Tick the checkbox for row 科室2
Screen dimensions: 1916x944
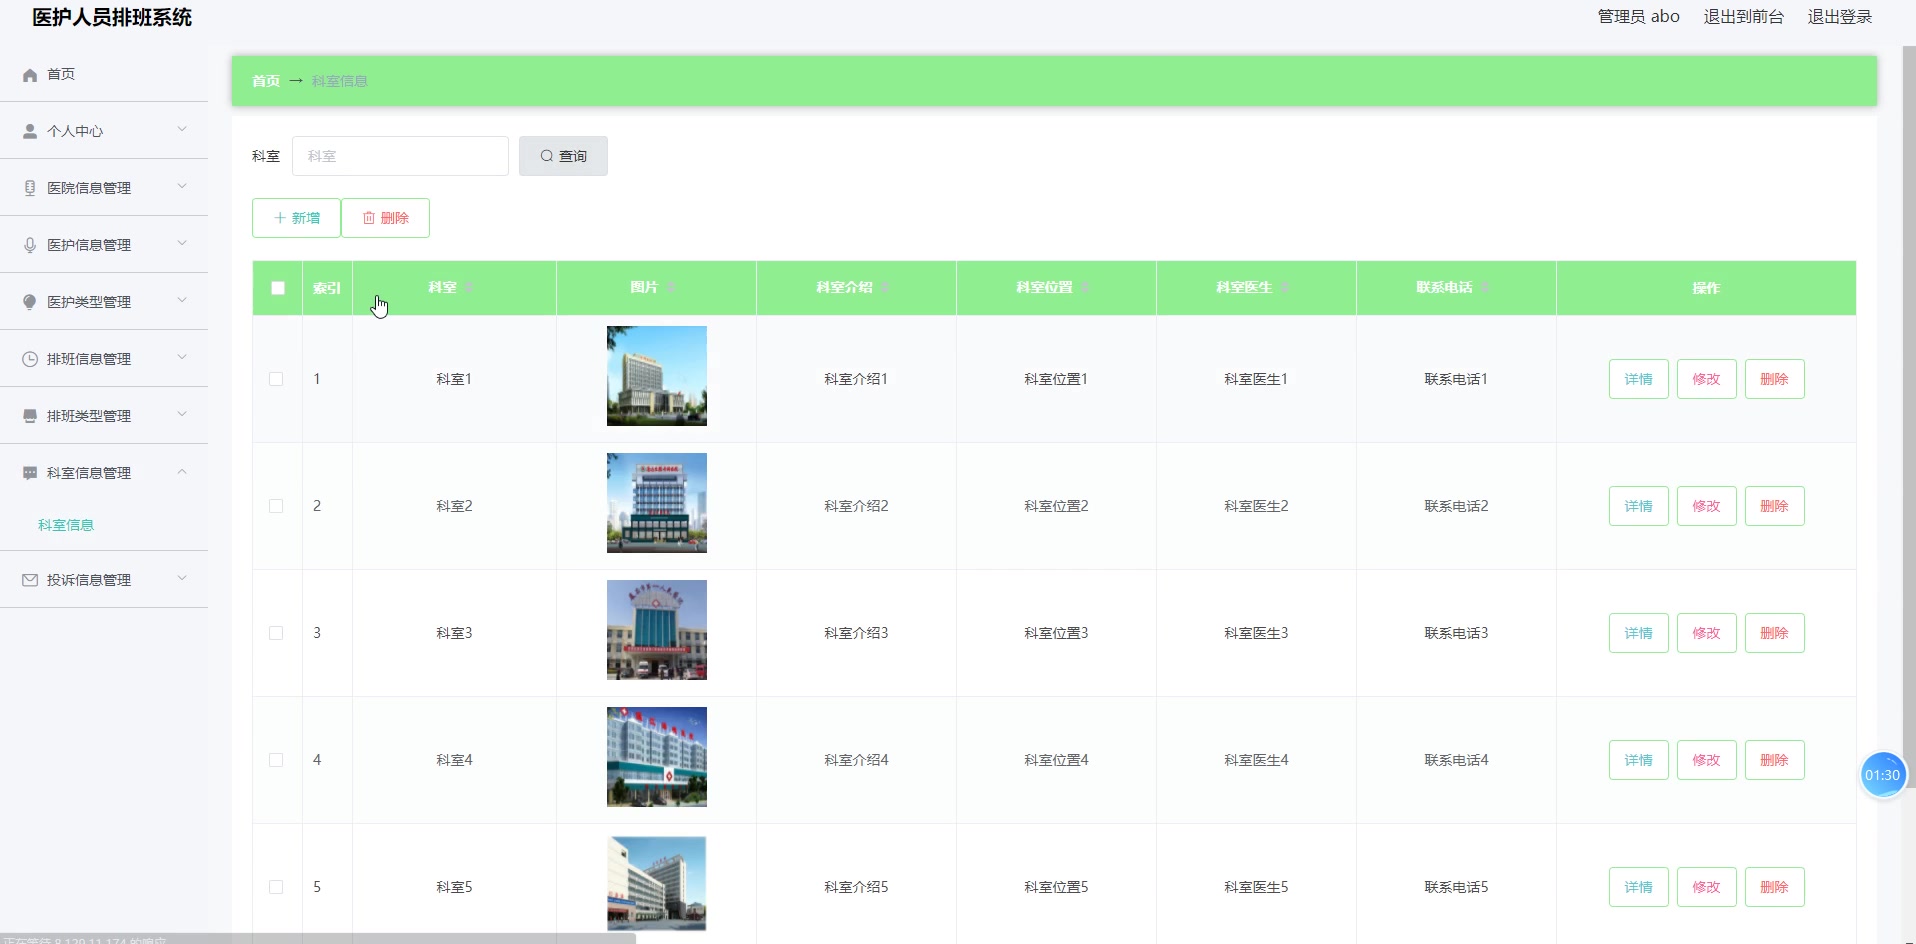[x=276, y=506]
